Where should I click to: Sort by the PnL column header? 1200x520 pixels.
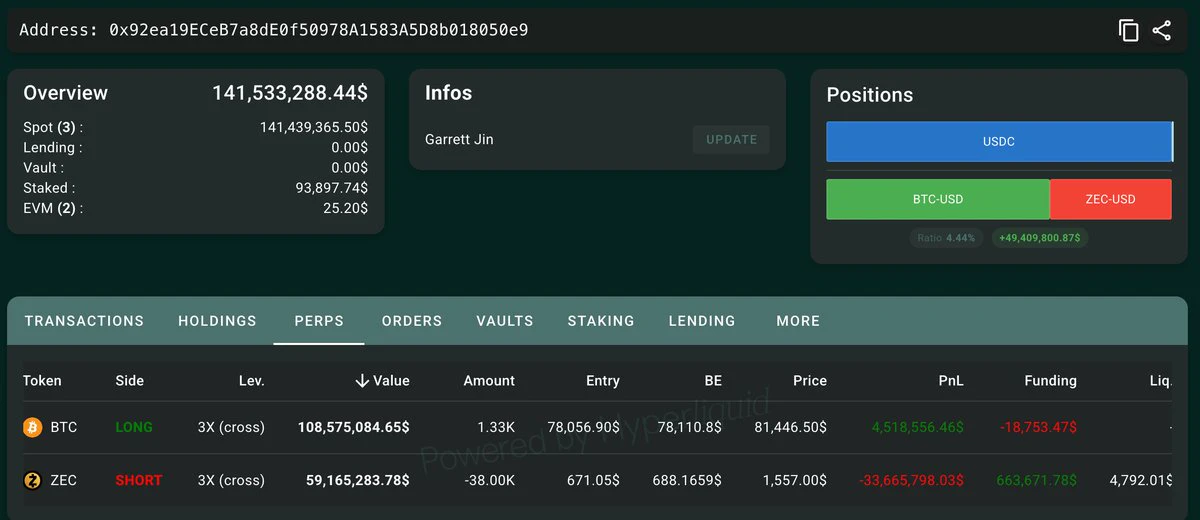tap(951, 380)
